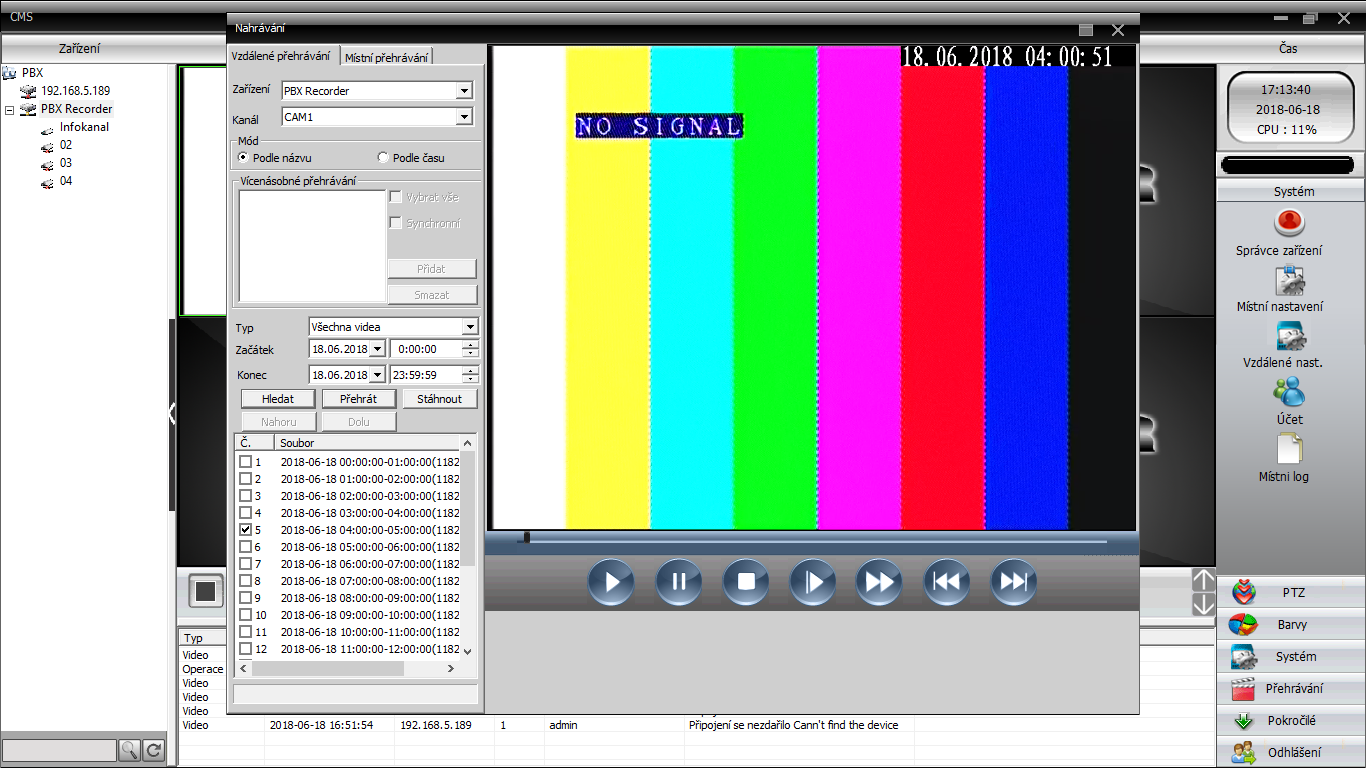Viewport: 1366px width, 768px height.
Task: Click the Stáhnout download button
Action: click(440, 399)
